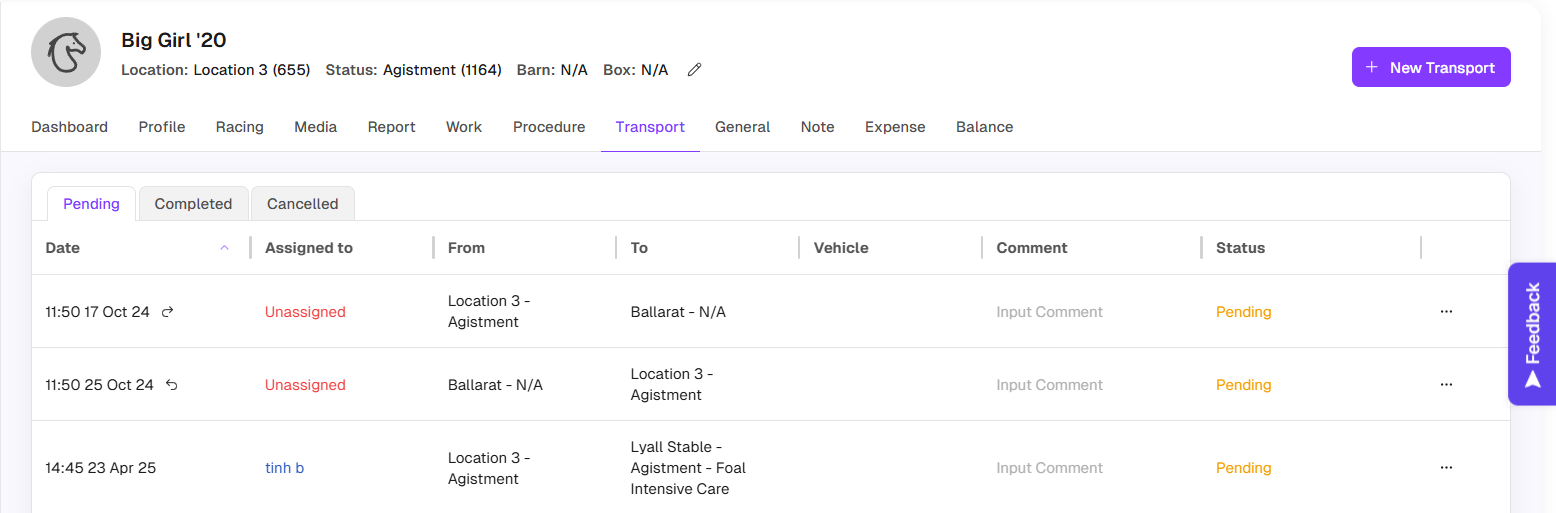This screenshot has width=1556, height=513.
Task: Sort by Date using the column arrow
Action: pos(224,248)
